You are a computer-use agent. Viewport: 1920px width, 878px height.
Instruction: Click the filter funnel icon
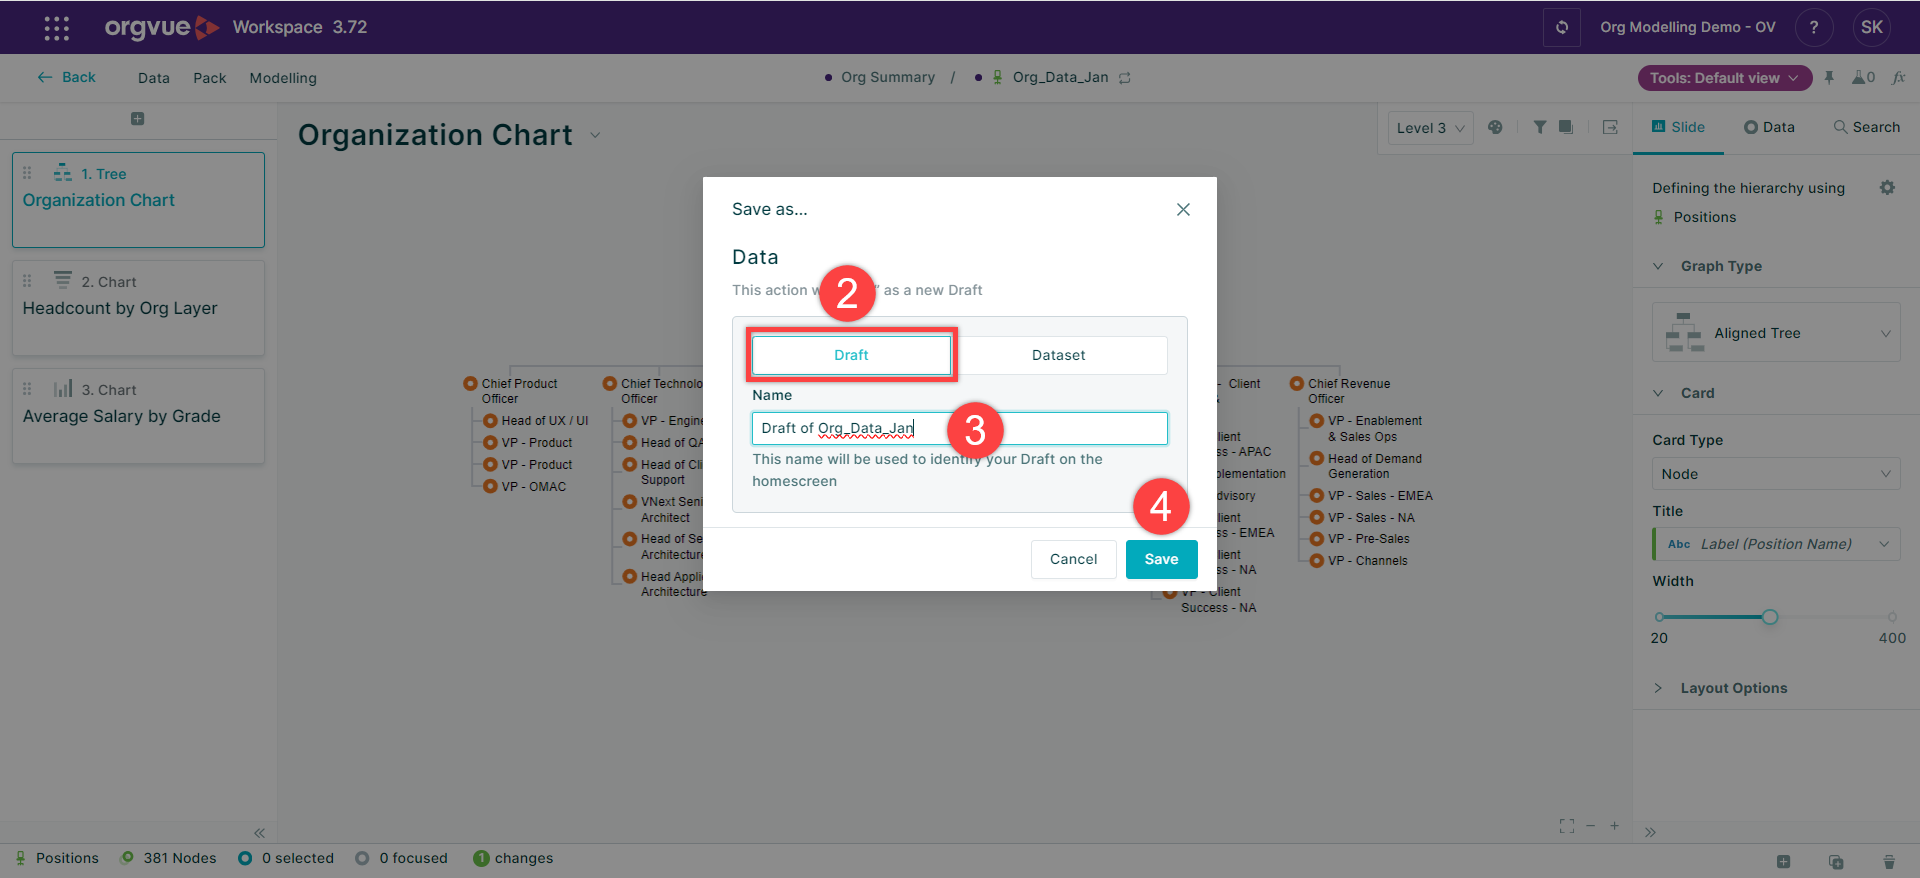tap(1540, 127)
